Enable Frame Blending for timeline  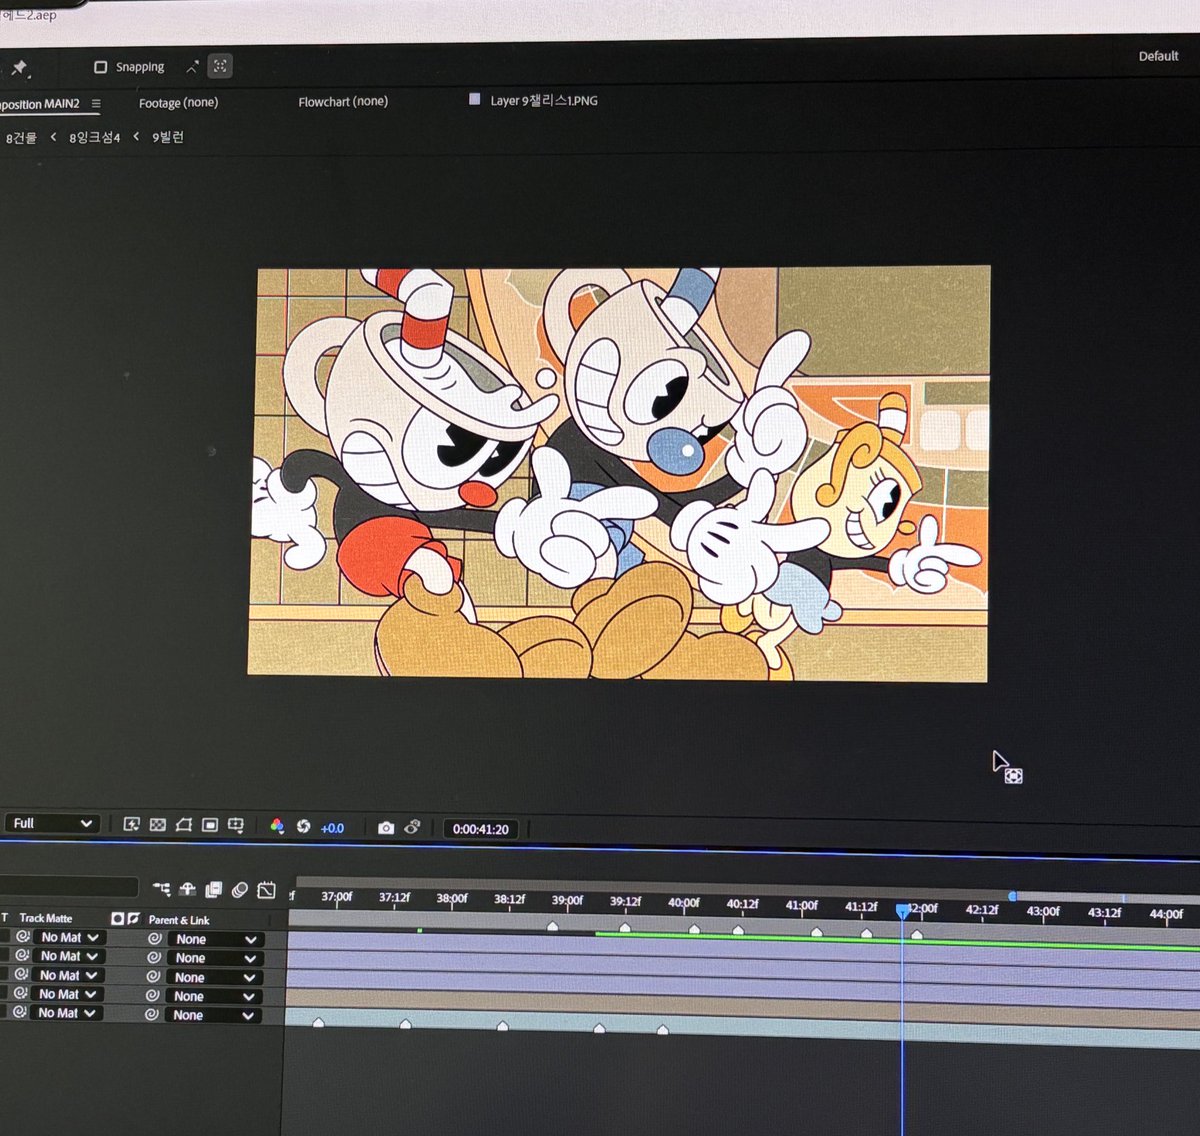pos(213,889)
